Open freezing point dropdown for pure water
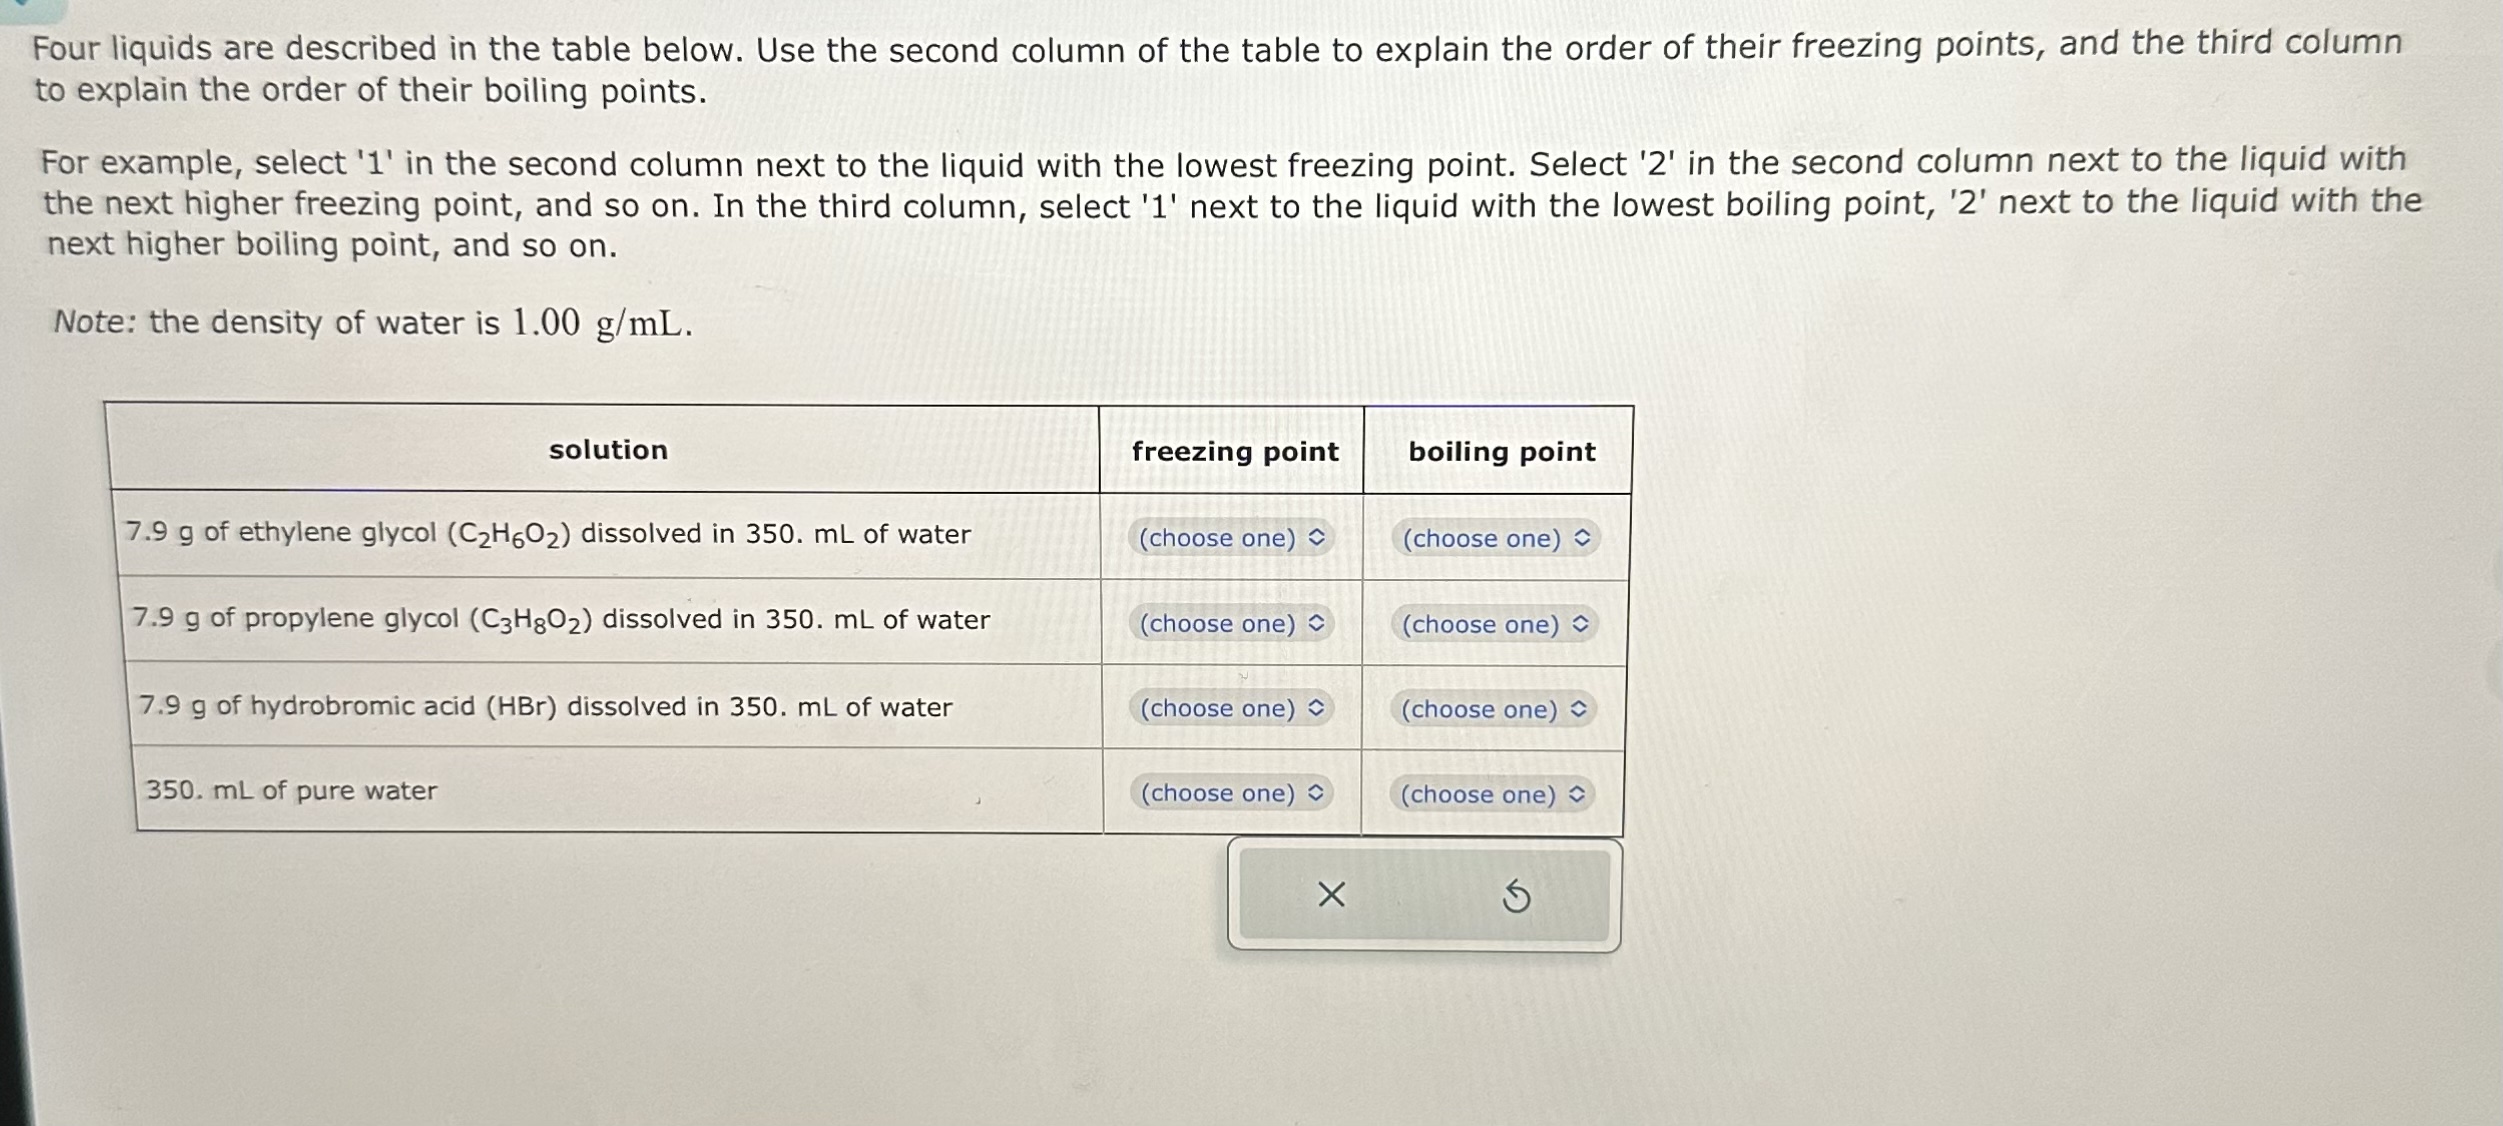Image resolution: width=2503 pixels, height=1126 pixels. [x=1232, y=793]
